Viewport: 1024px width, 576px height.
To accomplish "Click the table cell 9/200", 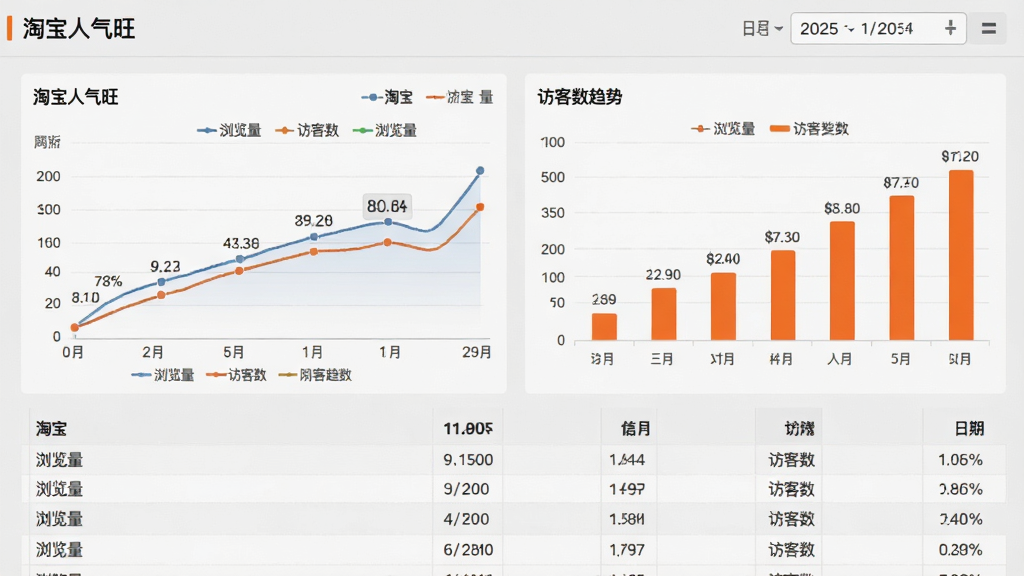I will pyautogui.click(x=466, y=489).
